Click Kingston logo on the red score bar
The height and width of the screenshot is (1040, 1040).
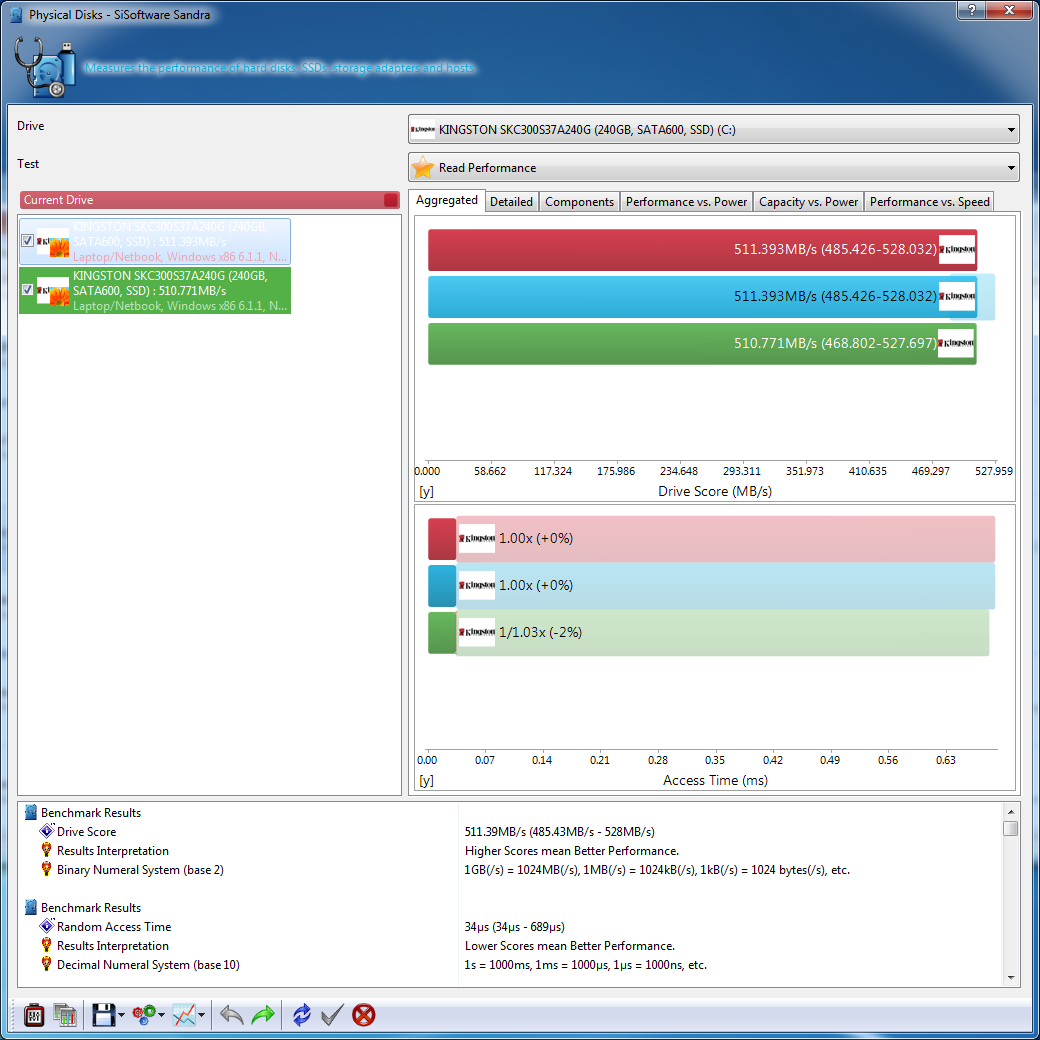(x=957, y=250)
